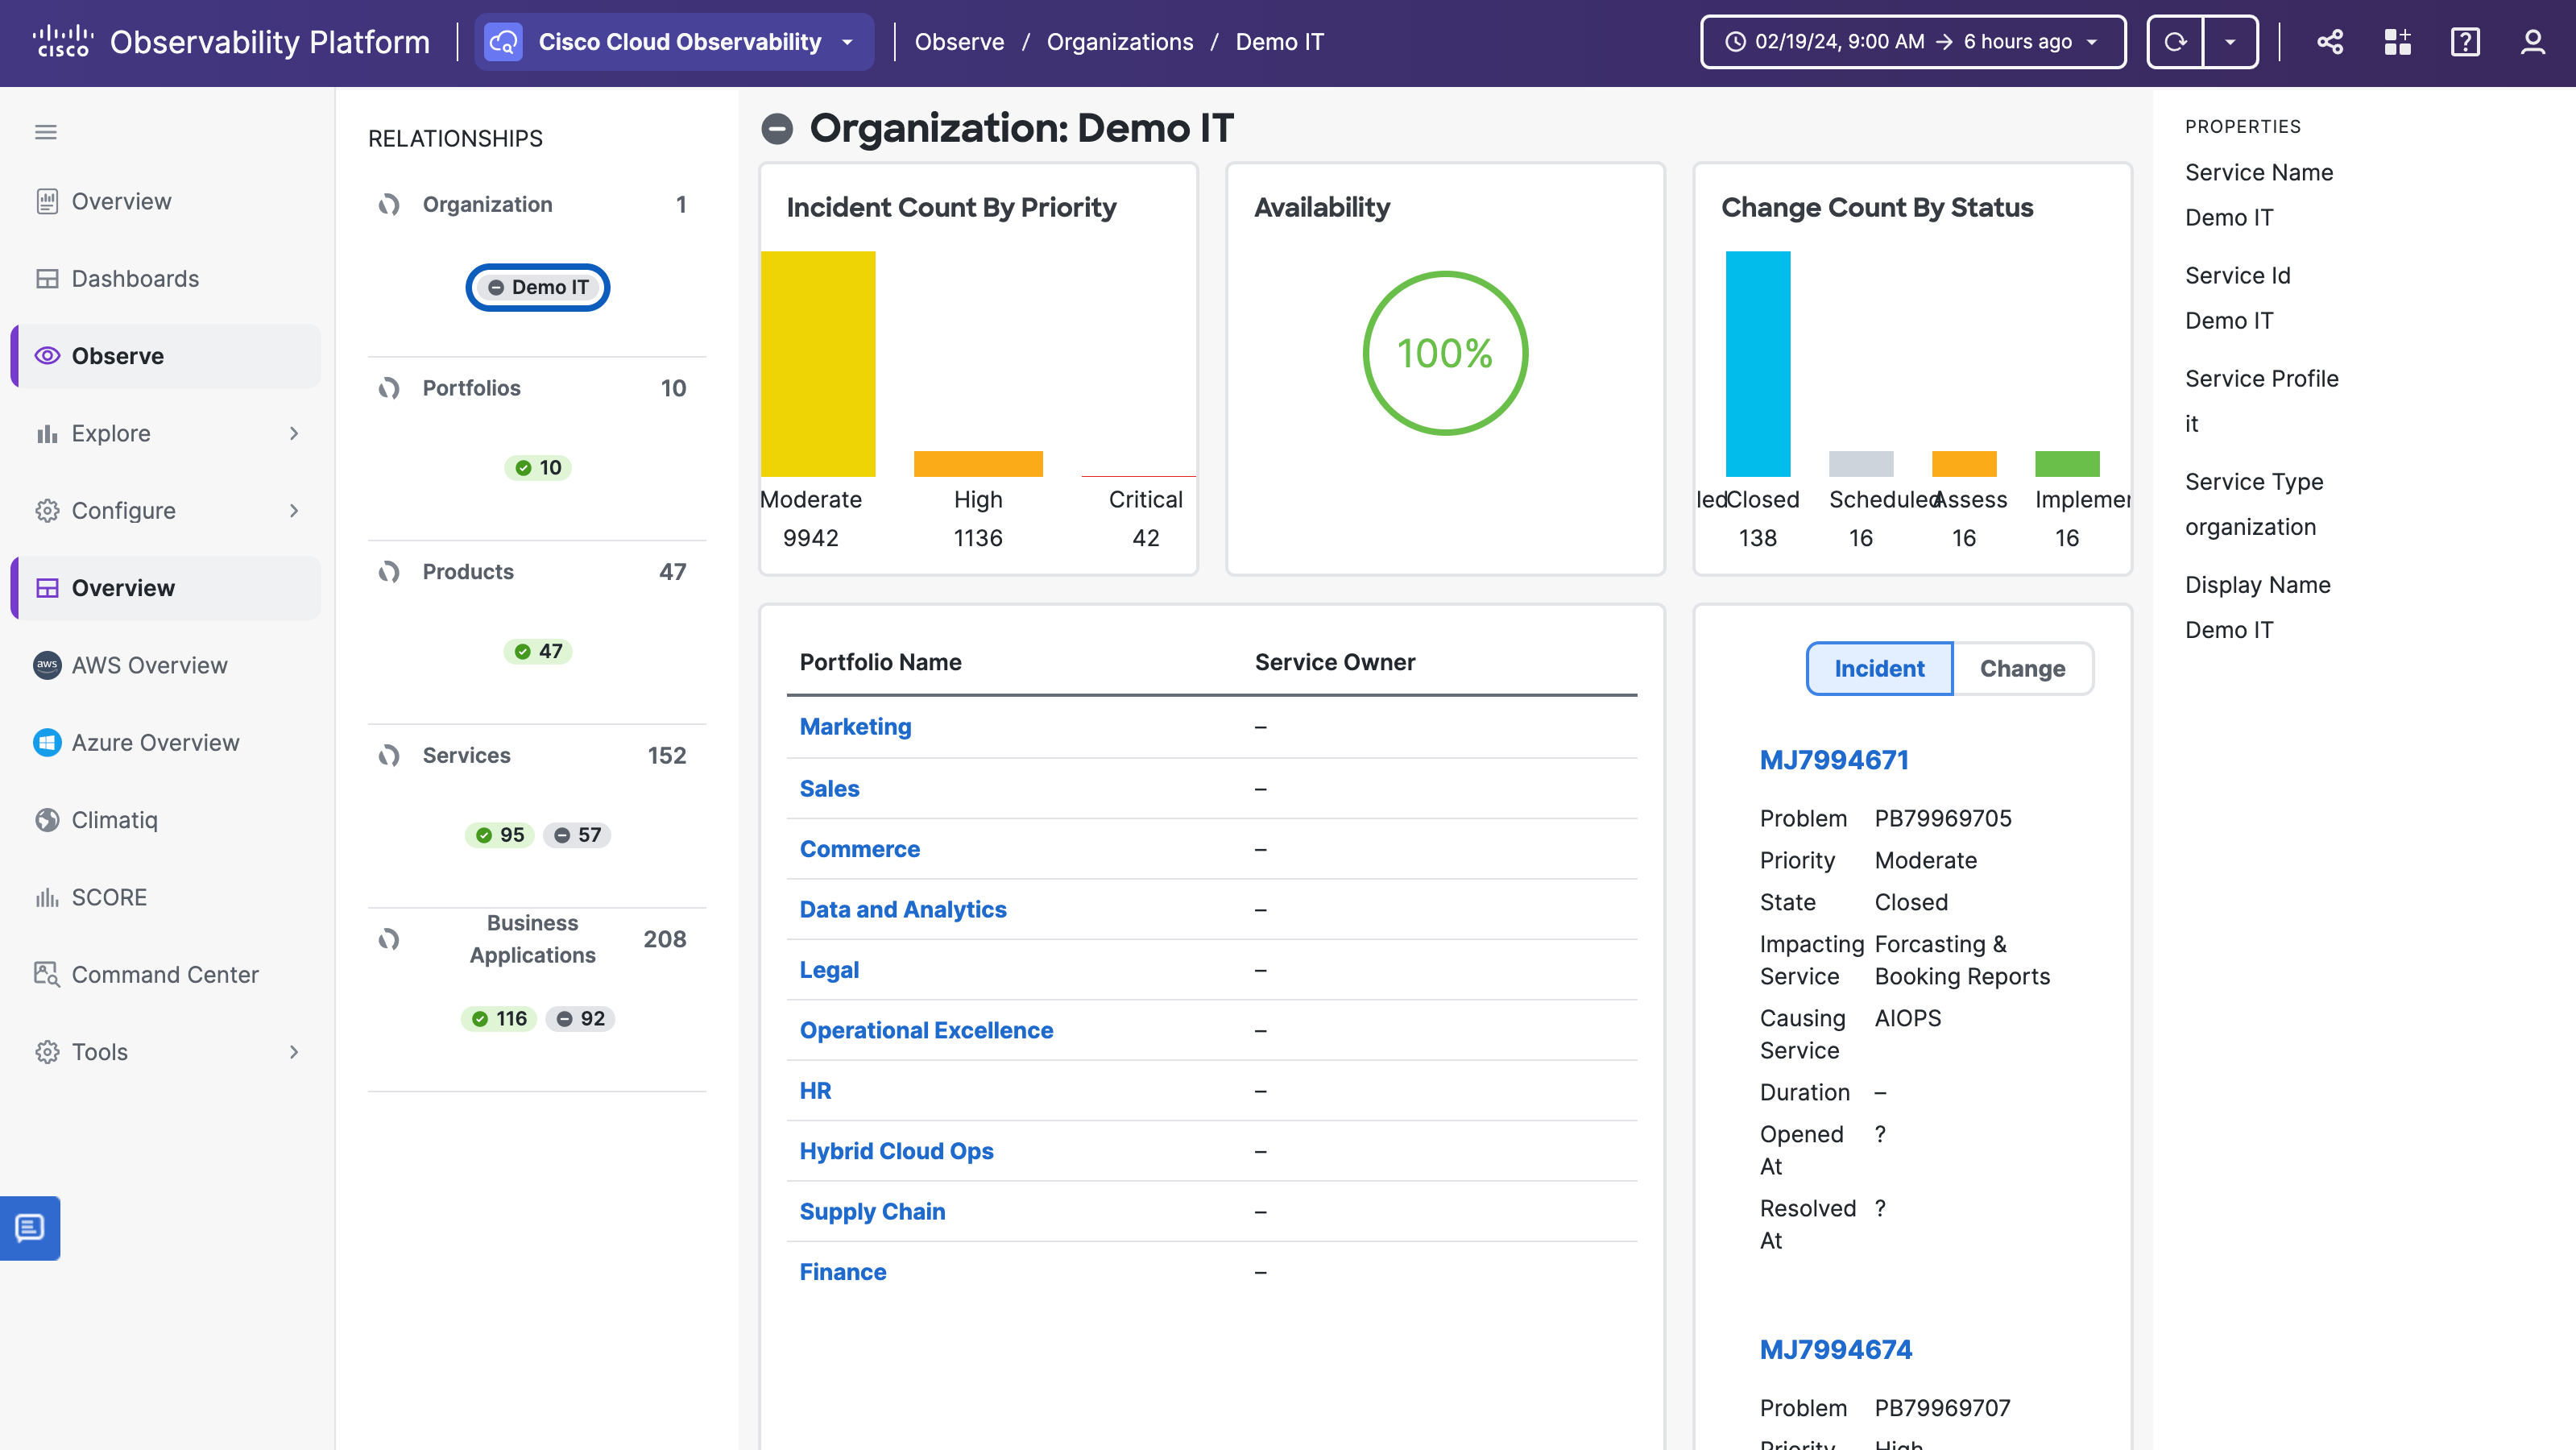This screenshot has width=2576, height=1450.
Task: Click the Products relationship icon
Action: tap(389, 572)
